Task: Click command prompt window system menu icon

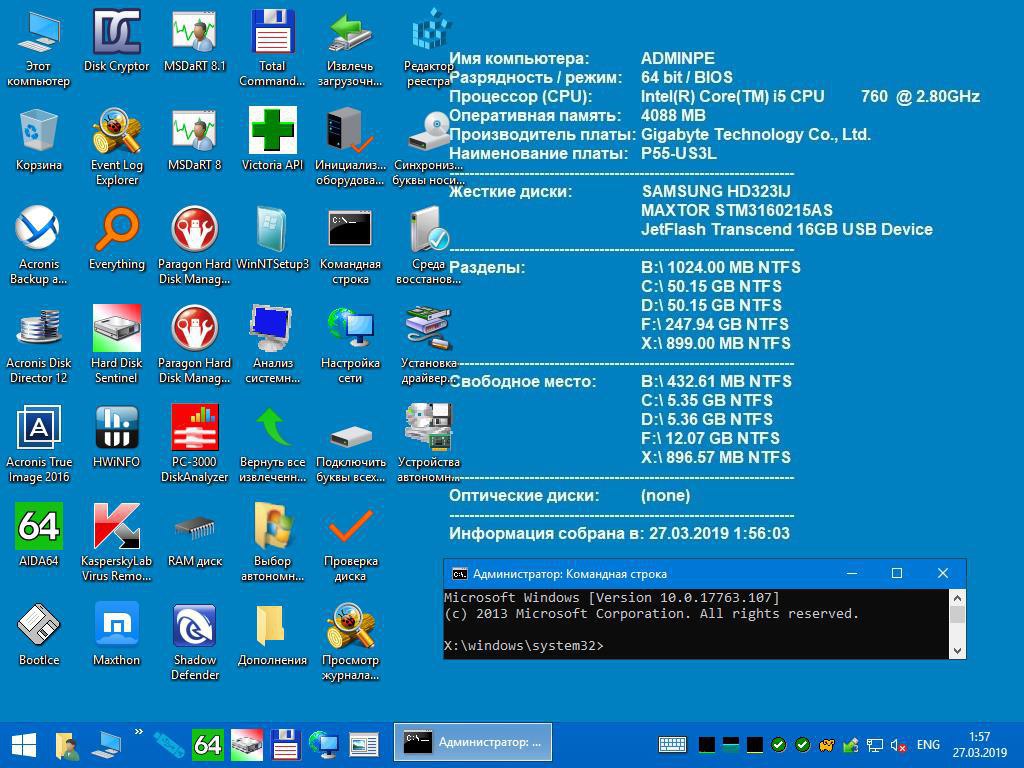Action: point(459,573)
